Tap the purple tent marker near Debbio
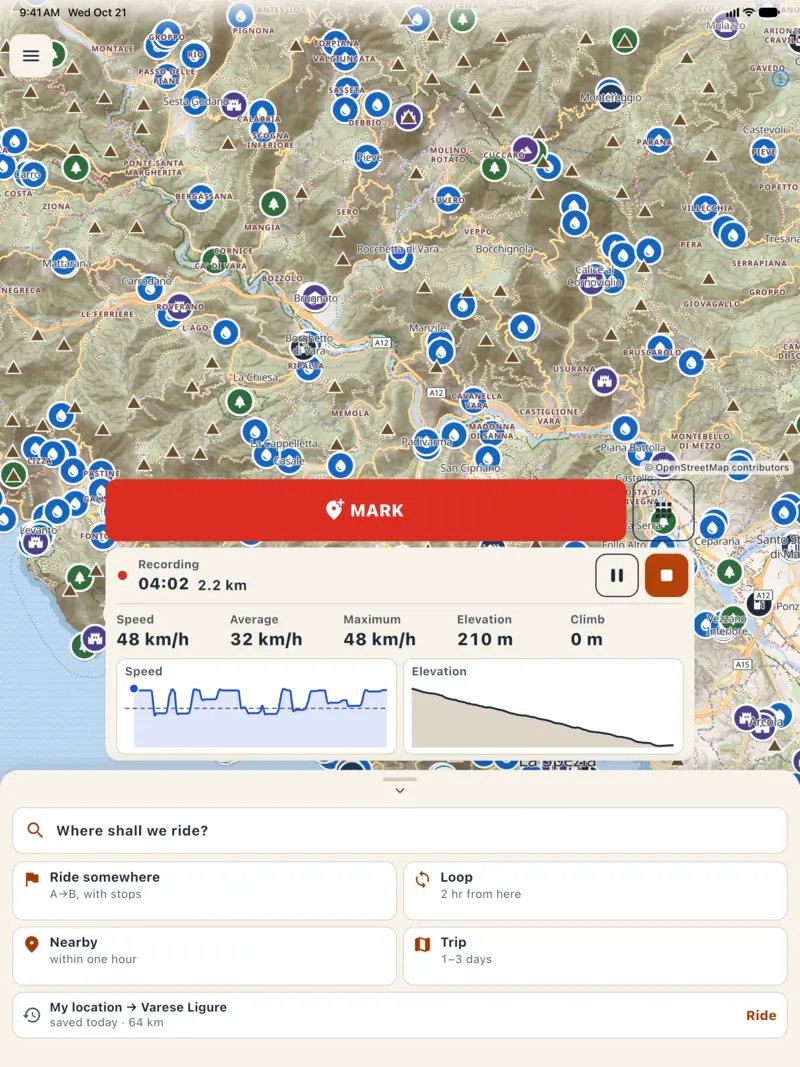Viewport: 800px width, 1067px height. point(408,117)
